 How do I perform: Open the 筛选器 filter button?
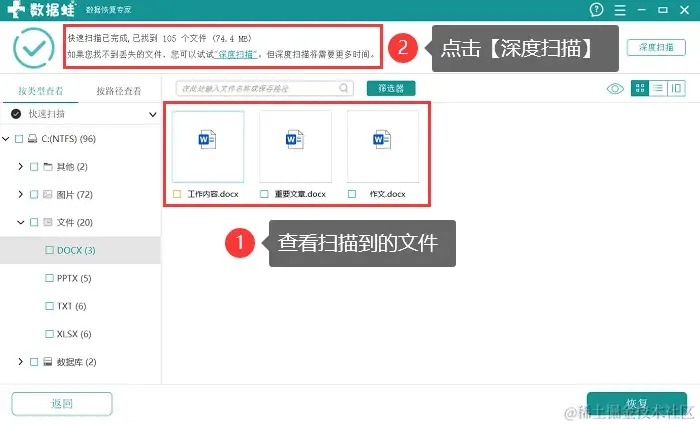click(391, 88)
